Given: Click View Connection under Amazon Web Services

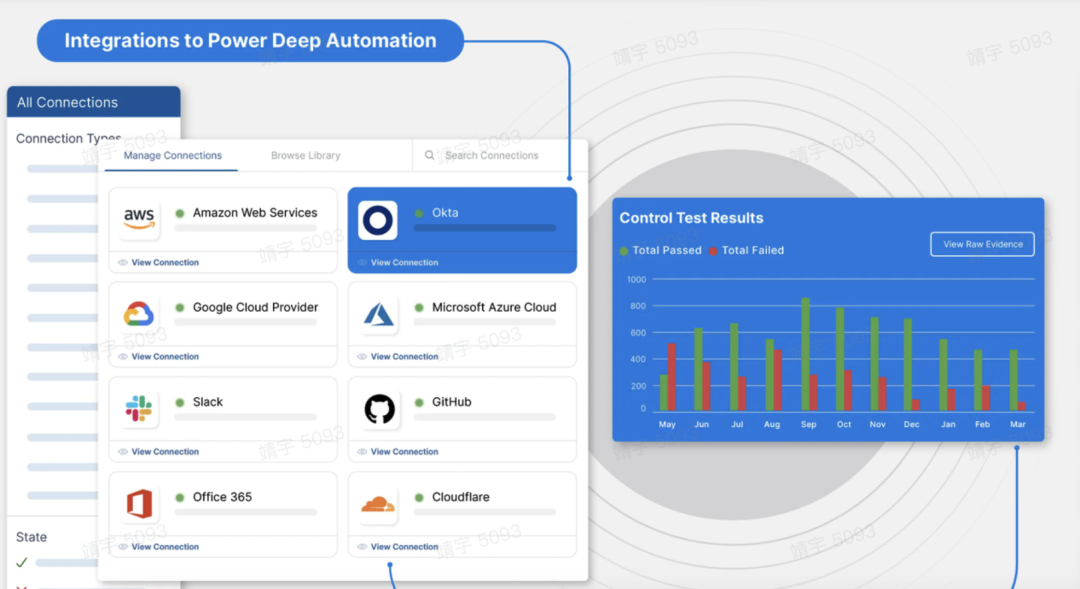Looking at the screenshot, I should [165, 263].
